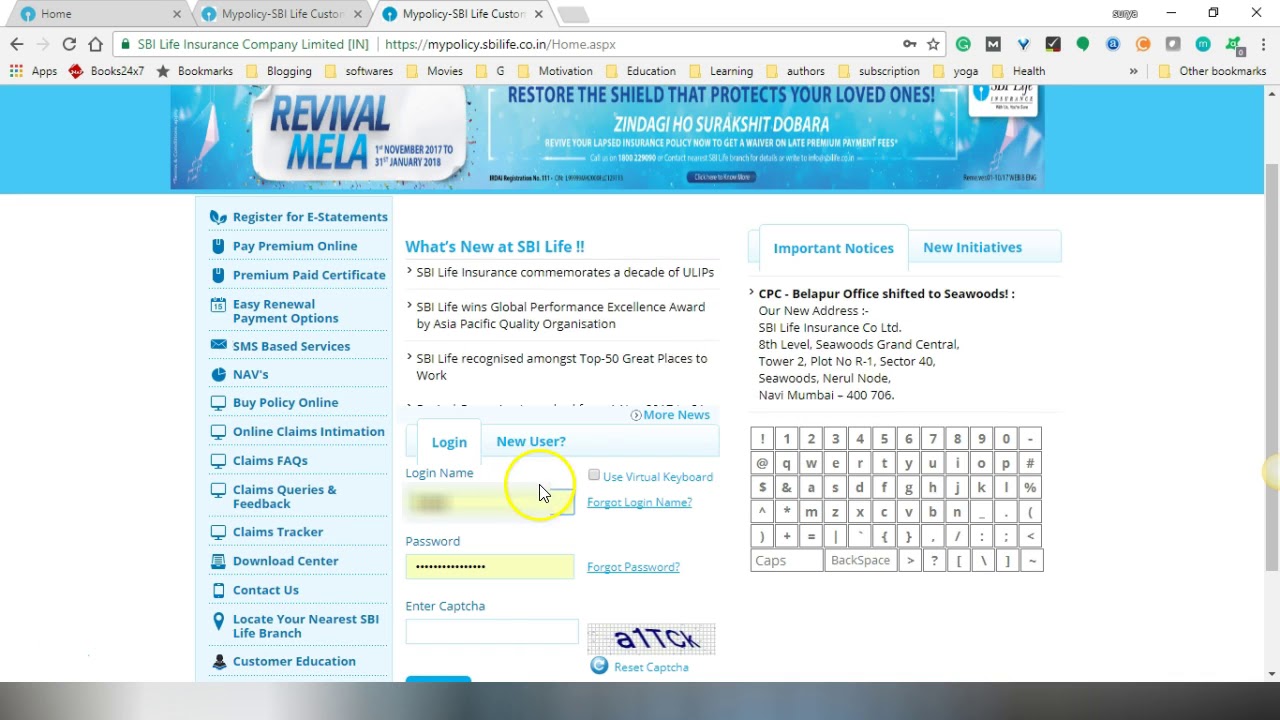Switch to the second Mypolicy-SBI Life tab
The image size is (1280, 720).
[462, 14]
